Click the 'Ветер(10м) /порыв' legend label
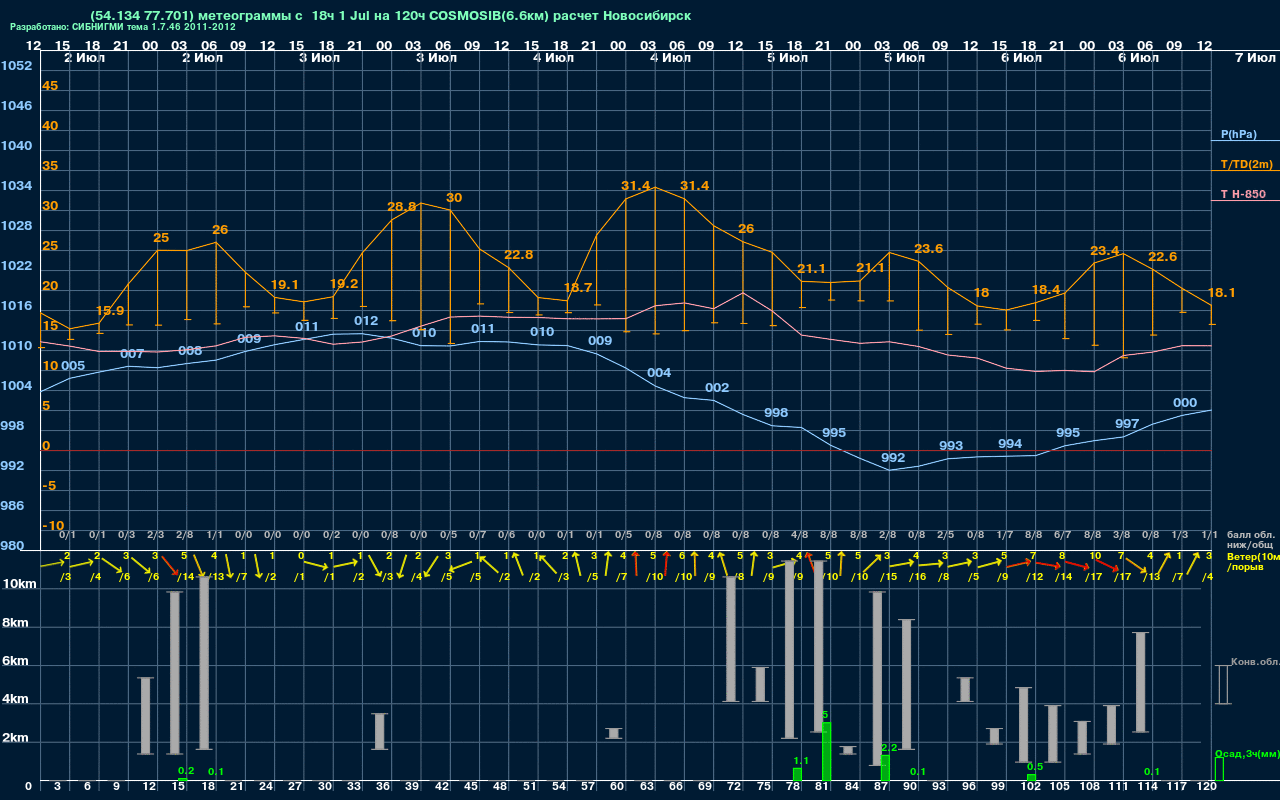The width and height of the screenshot is (1280, 800). click(x=1252, y=561)
